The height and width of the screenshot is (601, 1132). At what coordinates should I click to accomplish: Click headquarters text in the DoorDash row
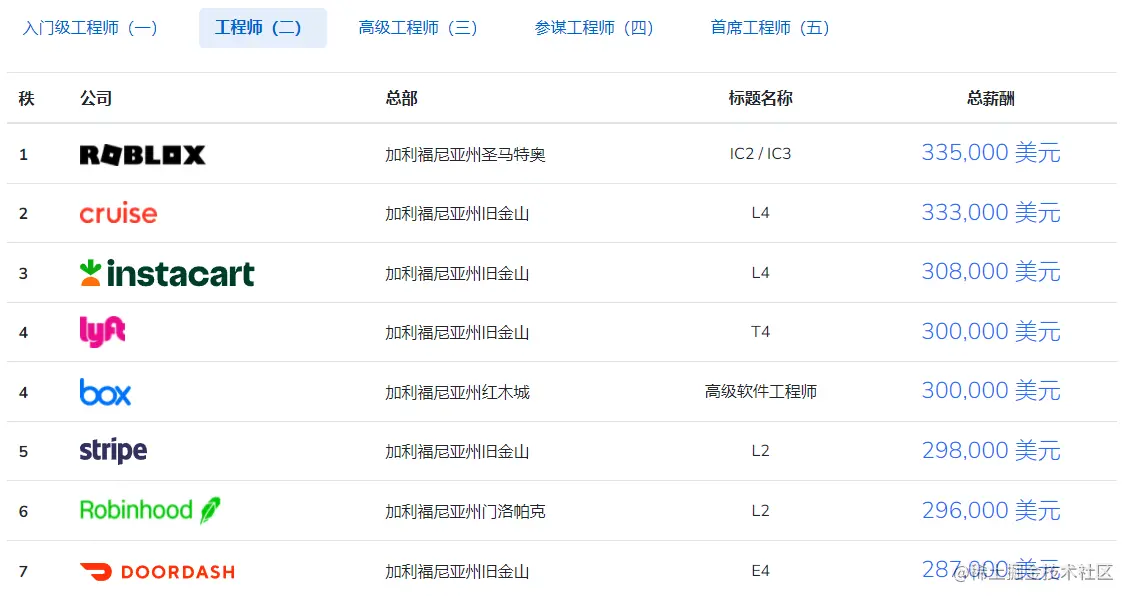[x=457, y=571]
